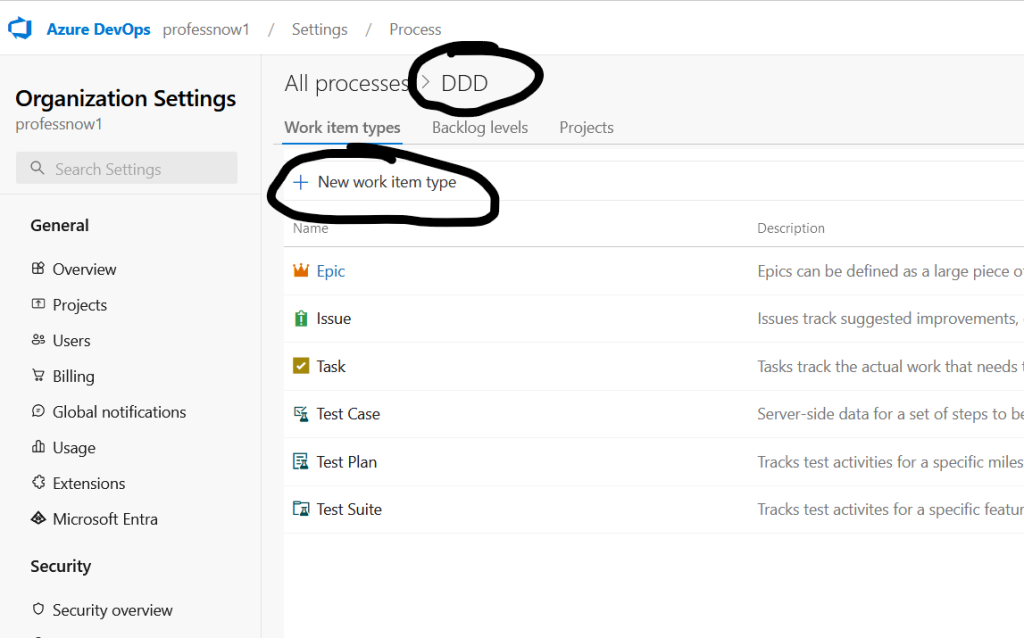The width and height of the screenshot is (1024, 638).
Task: Switch to the Projects tab
Action: pos(586,128)
